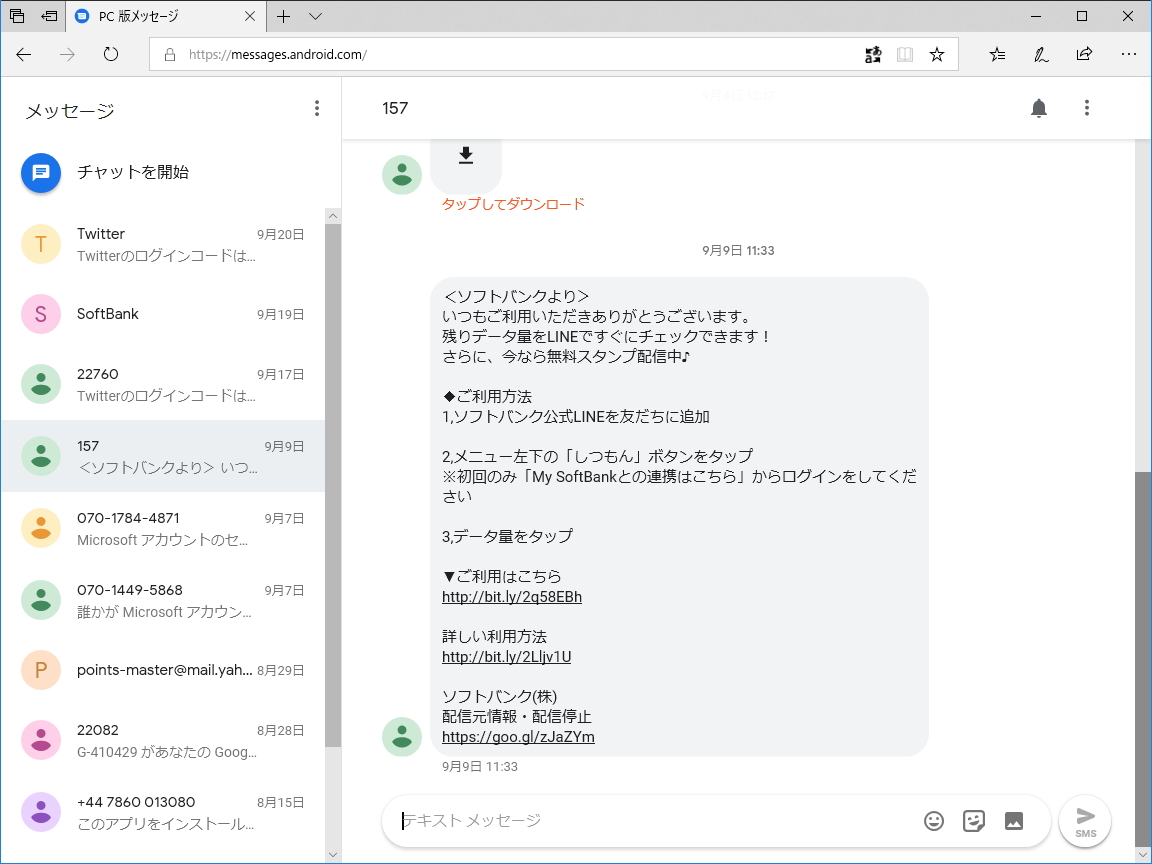Open conversation notifications bell
Viewport: 1152px width, 864px height.
[x=1038, y=107]
